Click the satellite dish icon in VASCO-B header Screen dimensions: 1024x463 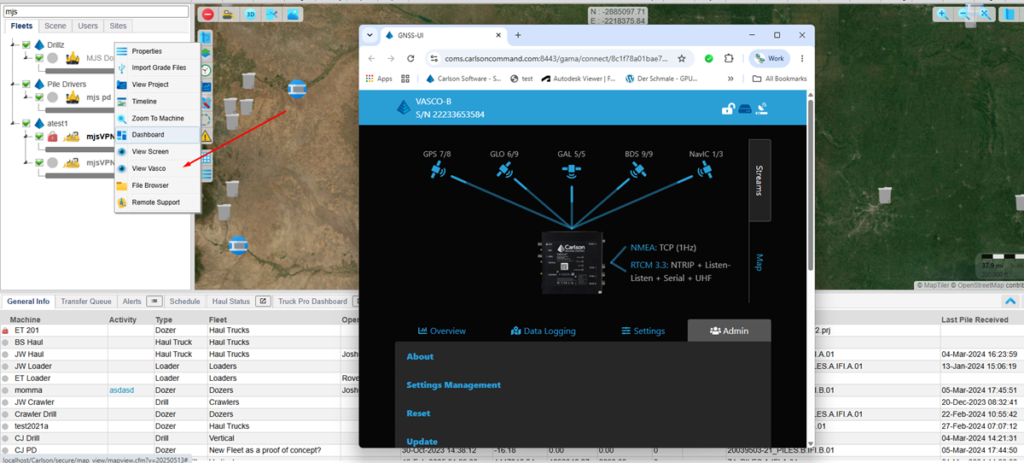coord(761,109)
